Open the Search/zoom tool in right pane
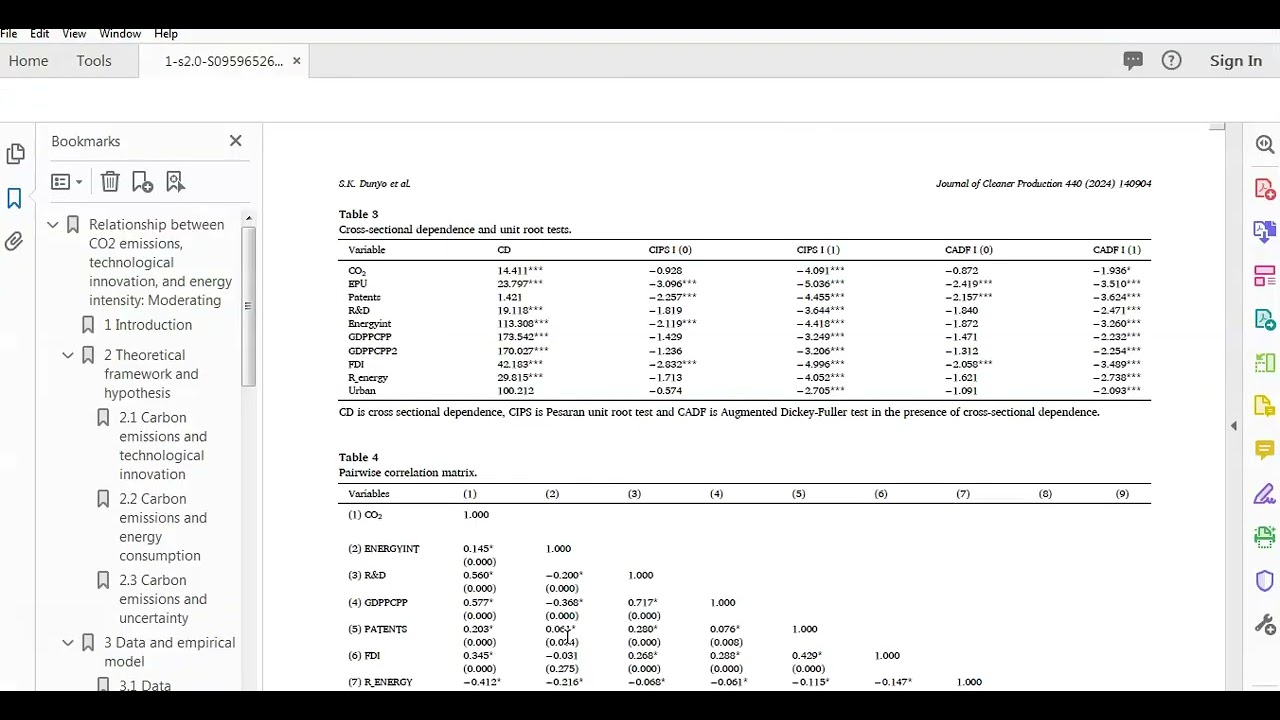 [x=1265, y=144]
